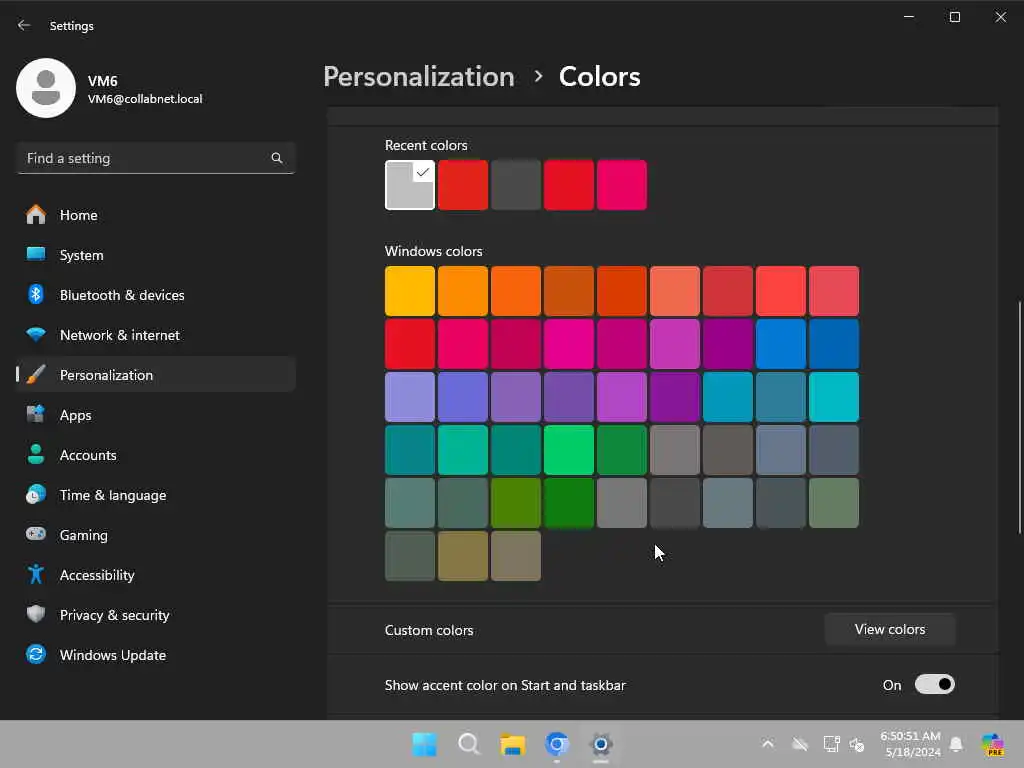
Task: Click the Time & language clock icon
Action: point(36,494)
